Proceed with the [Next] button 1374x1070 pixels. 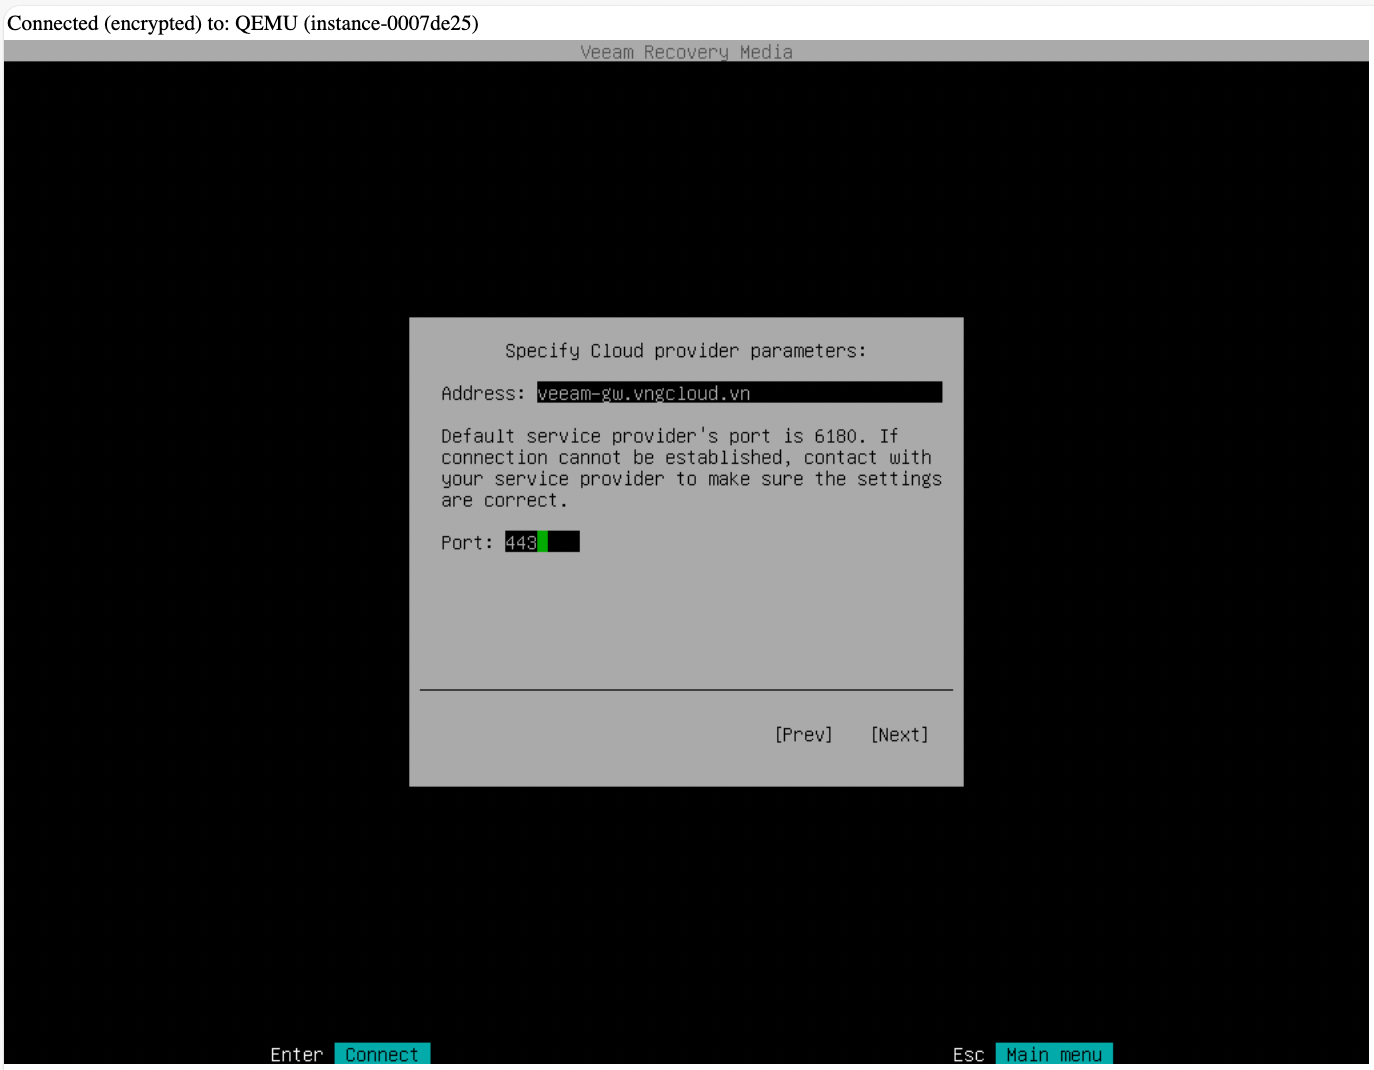899,735
